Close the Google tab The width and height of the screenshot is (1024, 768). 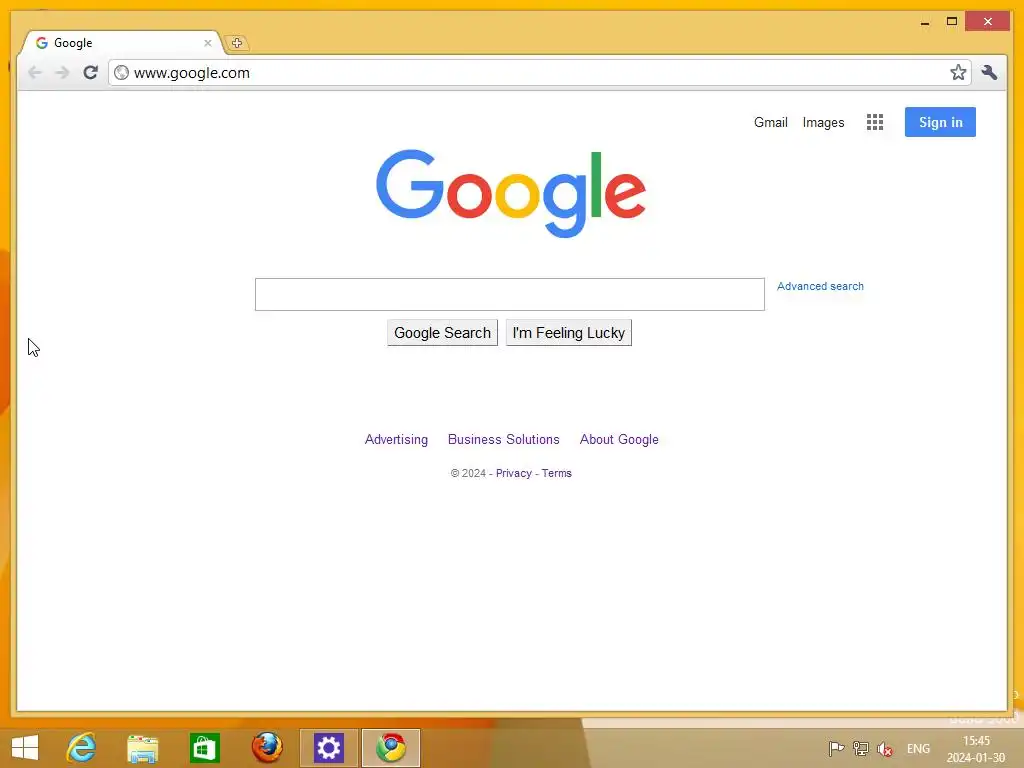208,43
